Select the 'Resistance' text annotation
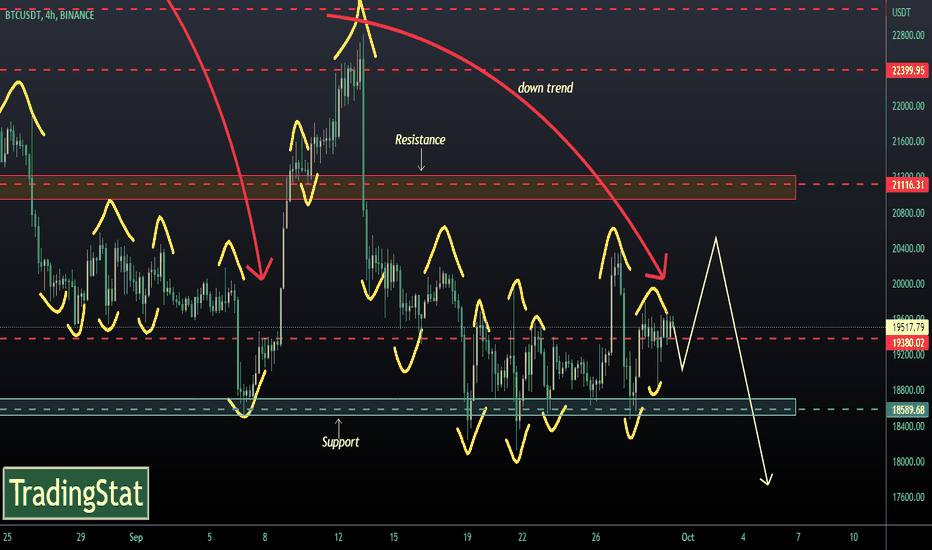The width and height of the screenshot is (932, 550). [420, 140]
